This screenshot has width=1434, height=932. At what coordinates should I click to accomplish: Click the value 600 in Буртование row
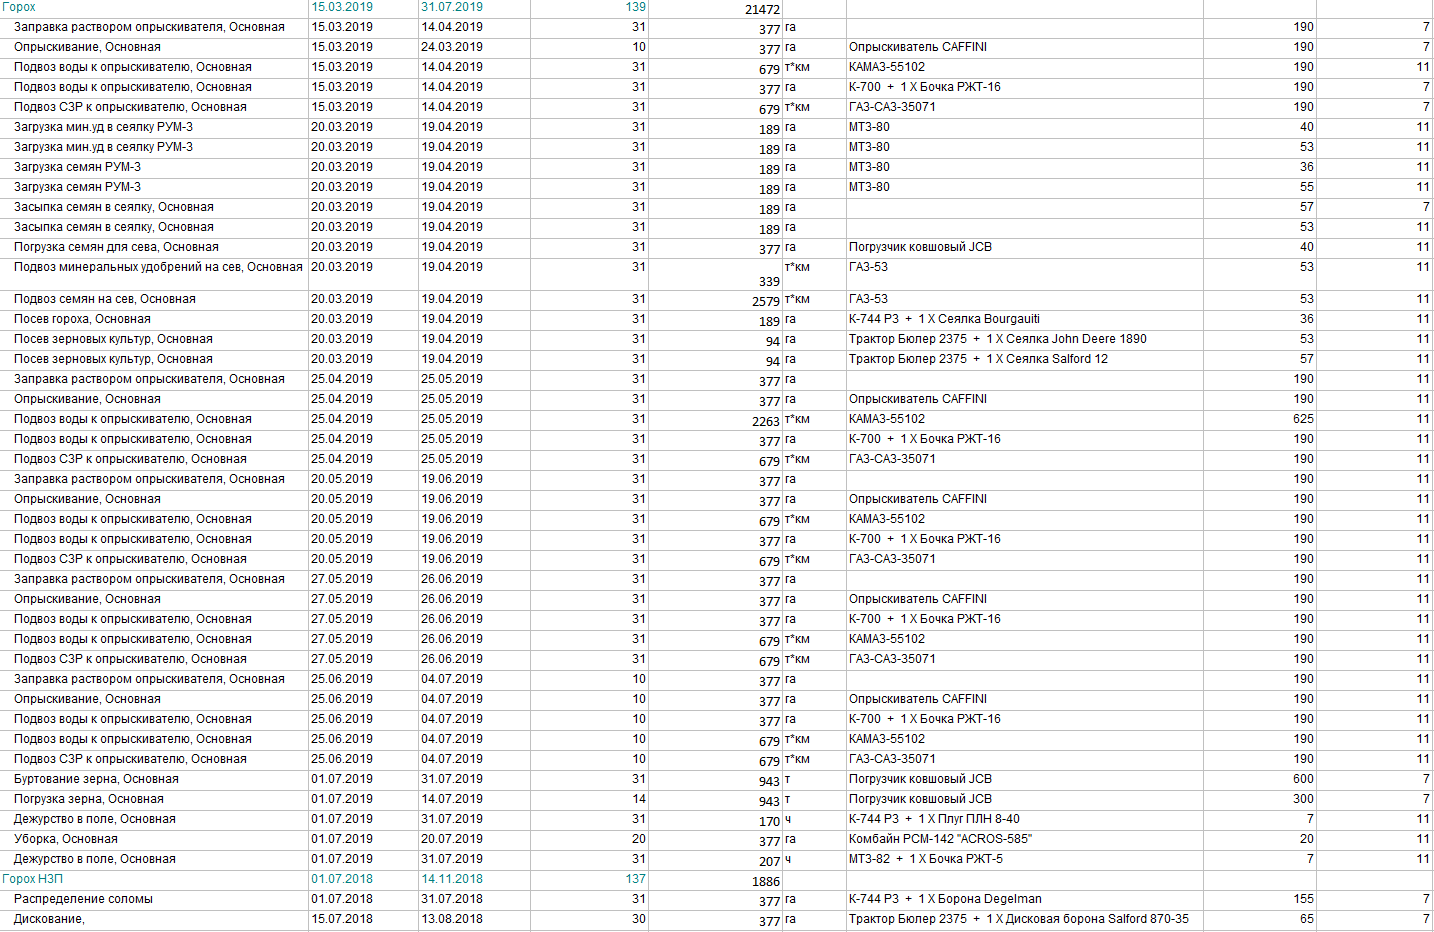1303,779
